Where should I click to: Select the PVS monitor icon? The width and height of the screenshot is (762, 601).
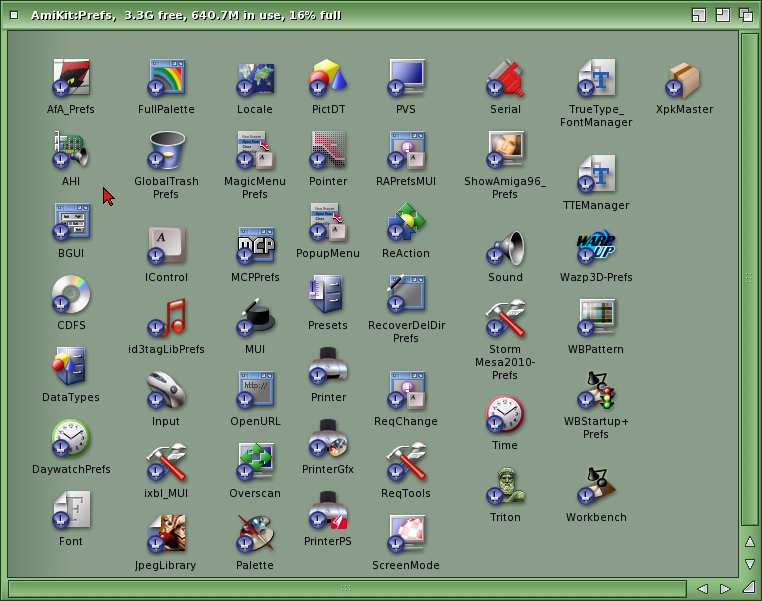coord(406,77)
